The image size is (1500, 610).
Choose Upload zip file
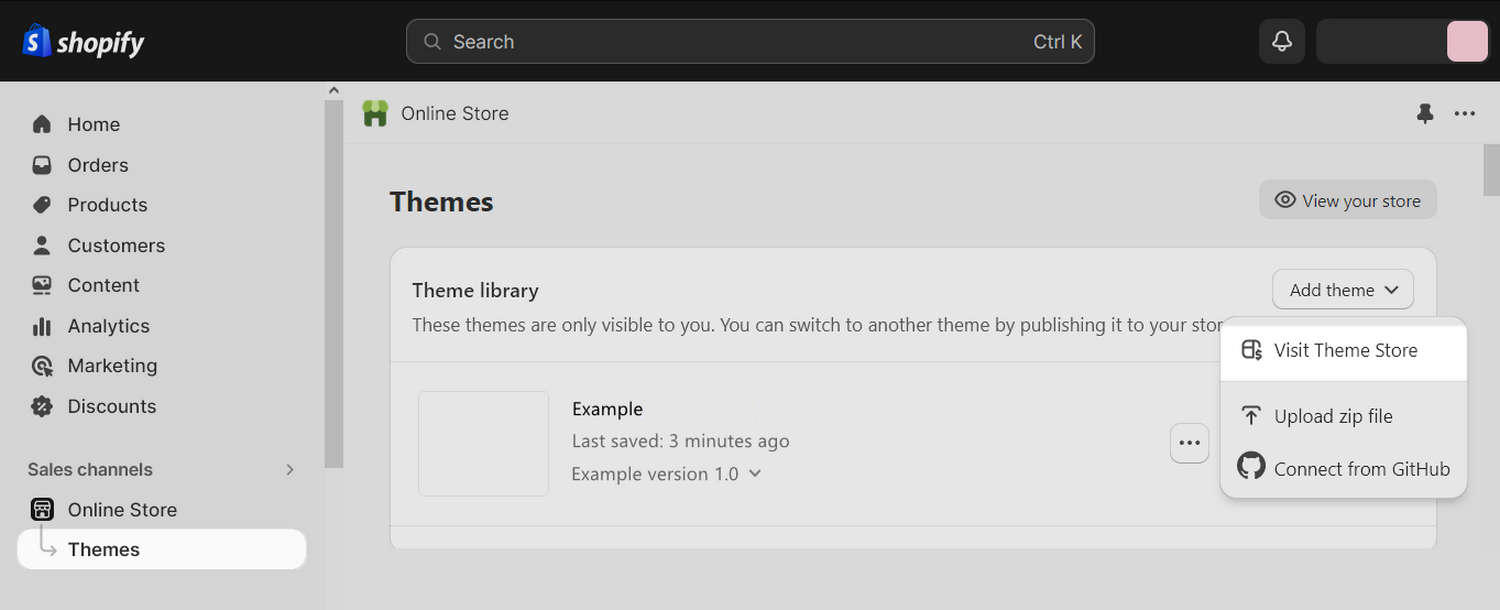(1344, 416)
